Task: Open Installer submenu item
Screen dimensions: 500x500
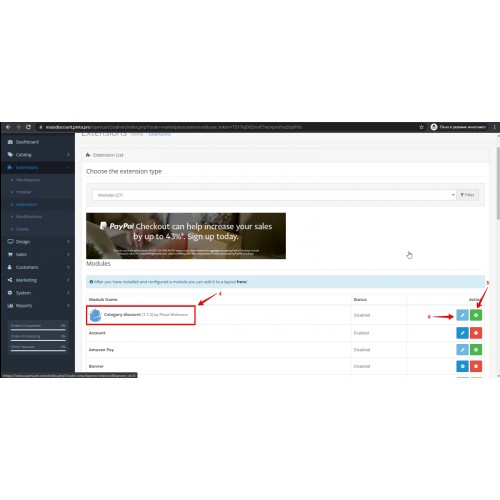Action: 24,192
